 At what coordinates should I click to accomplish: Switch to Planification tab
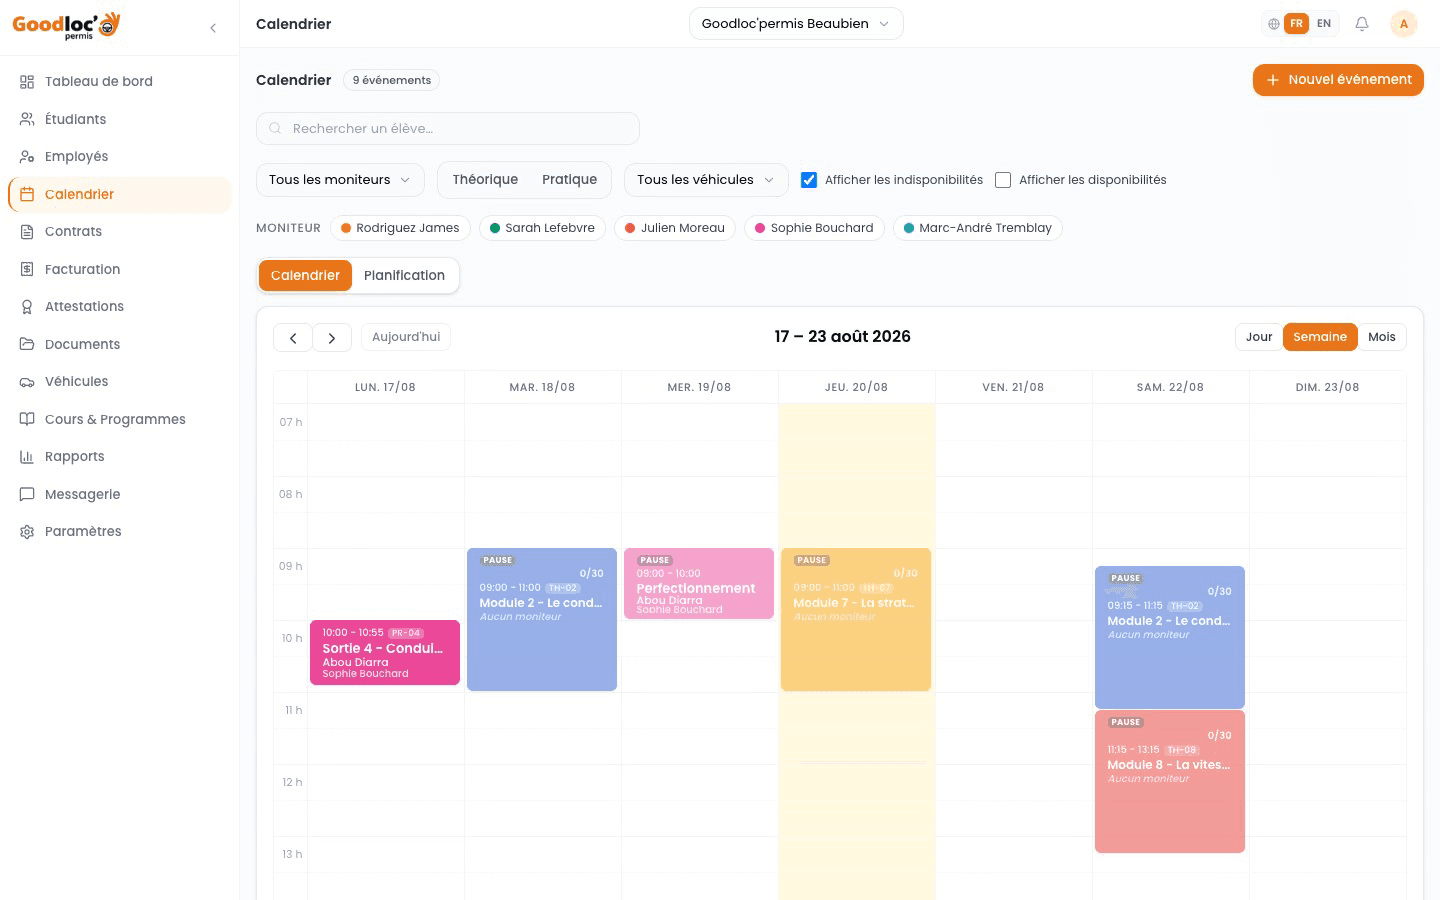(405, 276)
